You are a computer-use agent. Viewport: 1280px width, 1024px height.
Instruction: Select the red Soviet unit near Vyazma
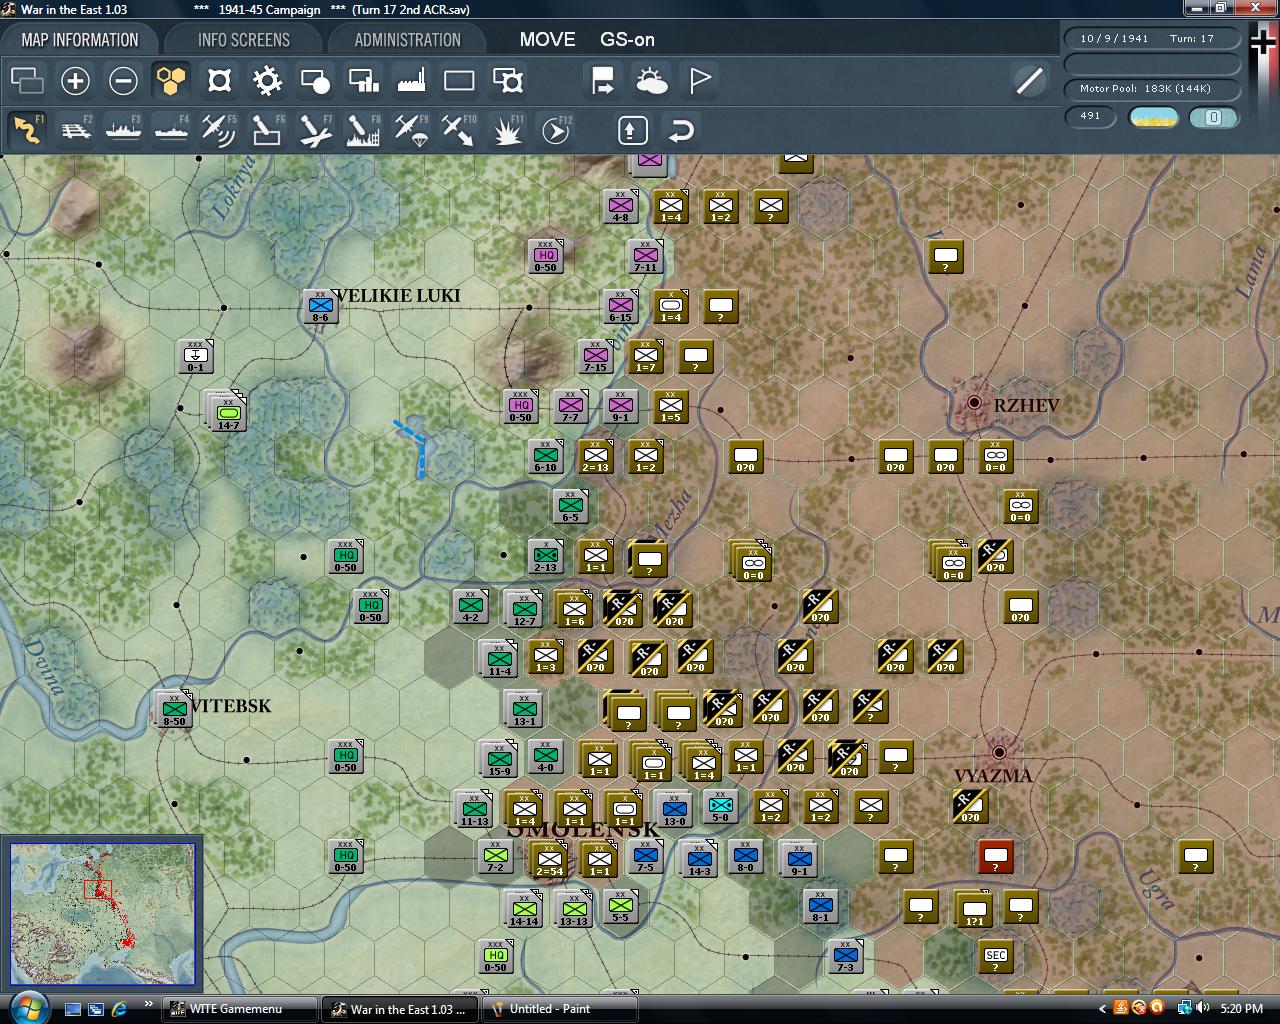[995, 856]
